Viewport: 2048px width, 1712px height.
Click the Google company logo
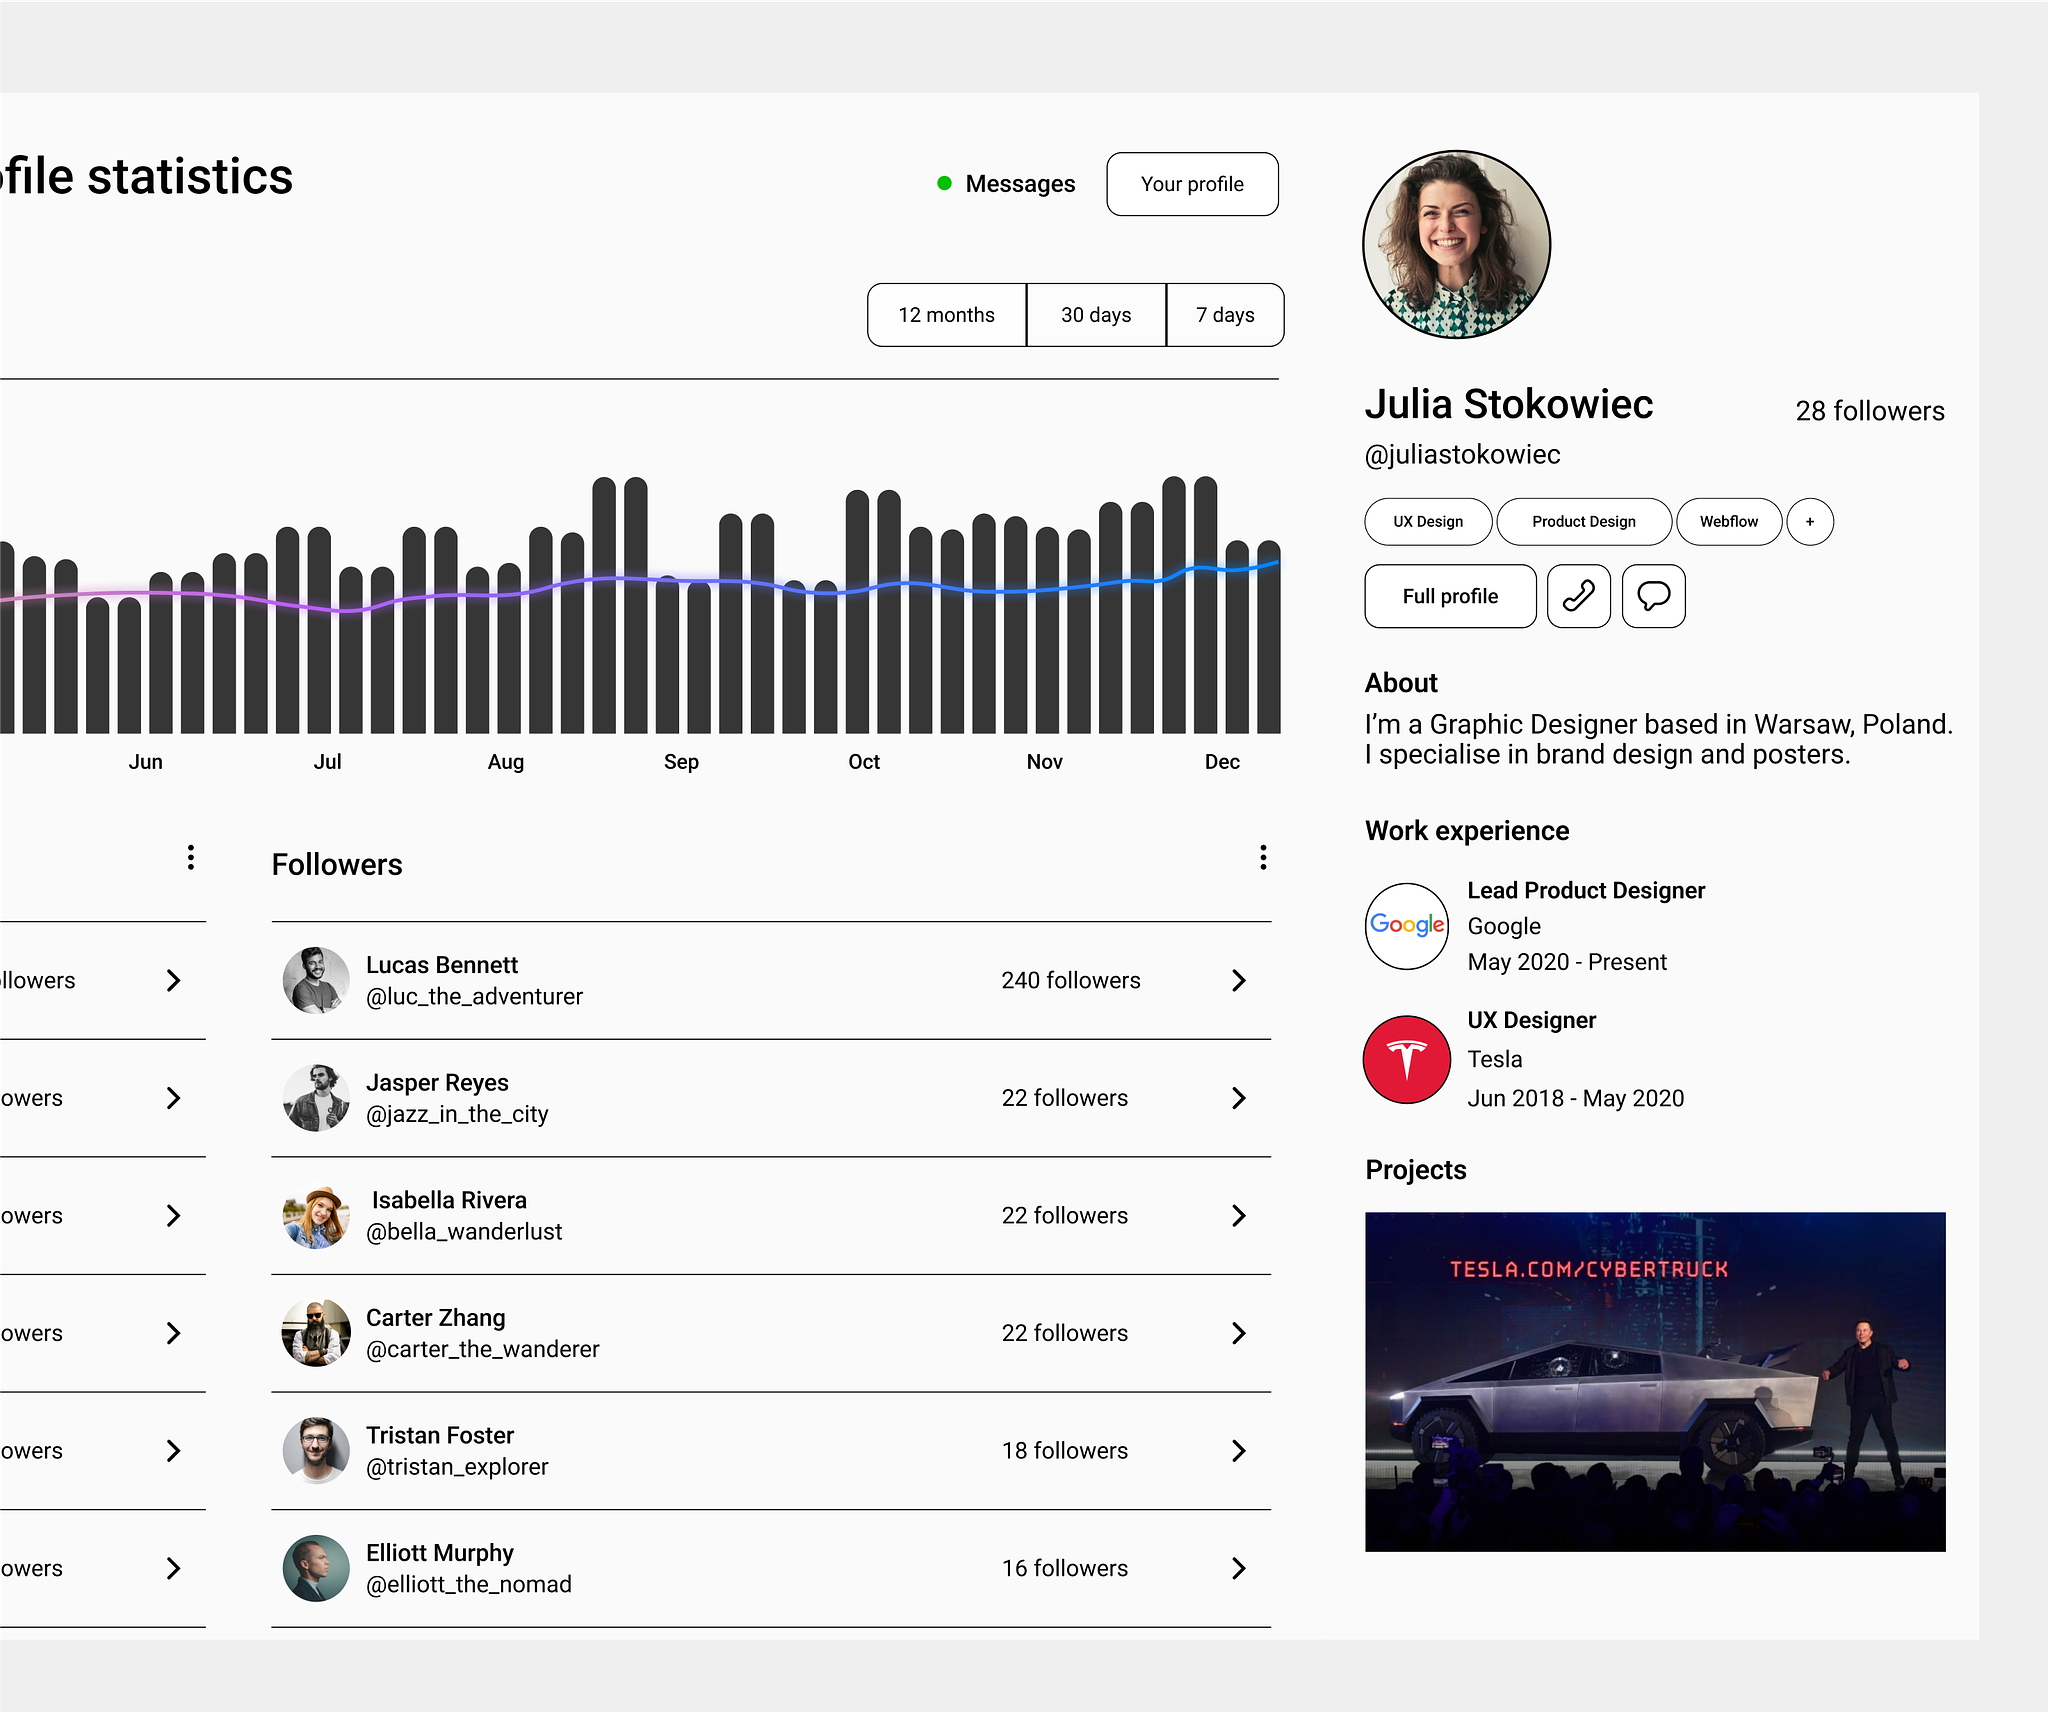click(x=1407, y=926)
